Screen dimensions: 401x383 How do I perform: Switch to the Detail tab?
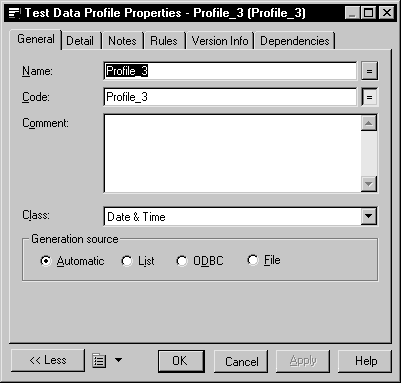pyautogui.click(x=80, y=41)
